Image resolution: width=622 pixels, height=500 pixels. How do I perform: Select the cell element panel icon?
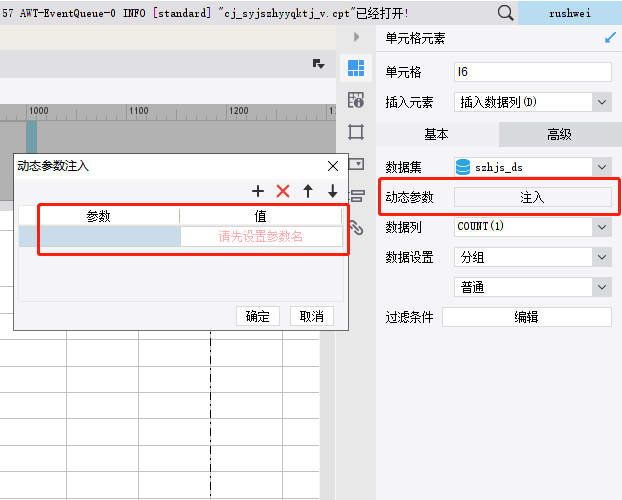click(x=356, y=68)
